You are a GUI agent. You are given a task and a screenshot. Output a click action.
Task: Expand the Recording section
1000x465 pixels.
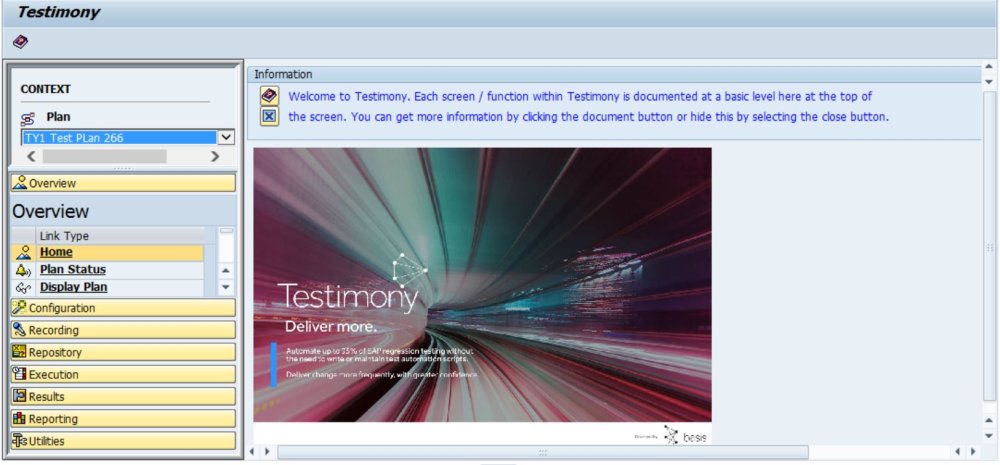123,330
